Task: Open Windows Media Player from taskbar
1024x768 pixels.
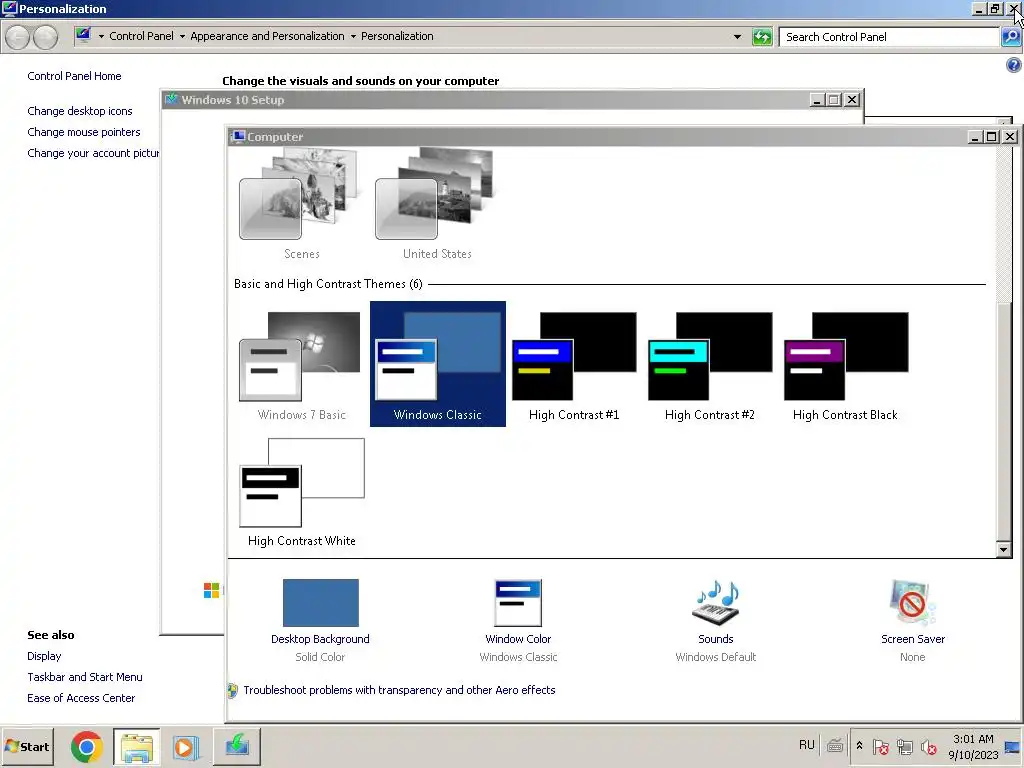Action: click(x=185, y=747)
